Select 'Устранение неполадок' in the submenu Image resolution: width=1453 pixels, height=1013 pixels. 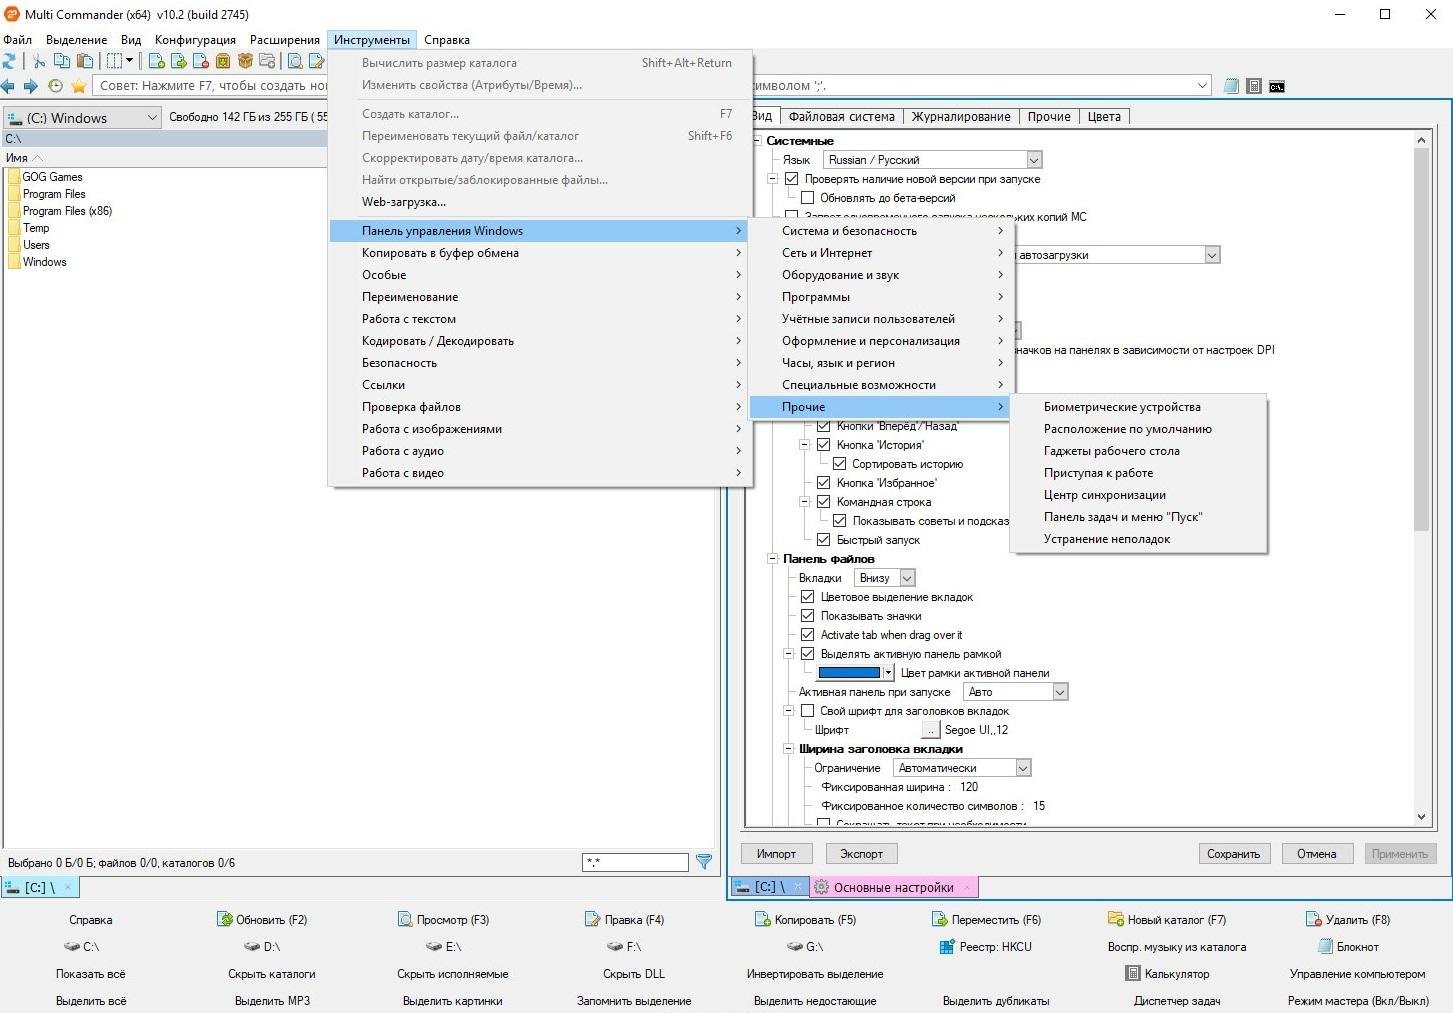[1107, 539]
